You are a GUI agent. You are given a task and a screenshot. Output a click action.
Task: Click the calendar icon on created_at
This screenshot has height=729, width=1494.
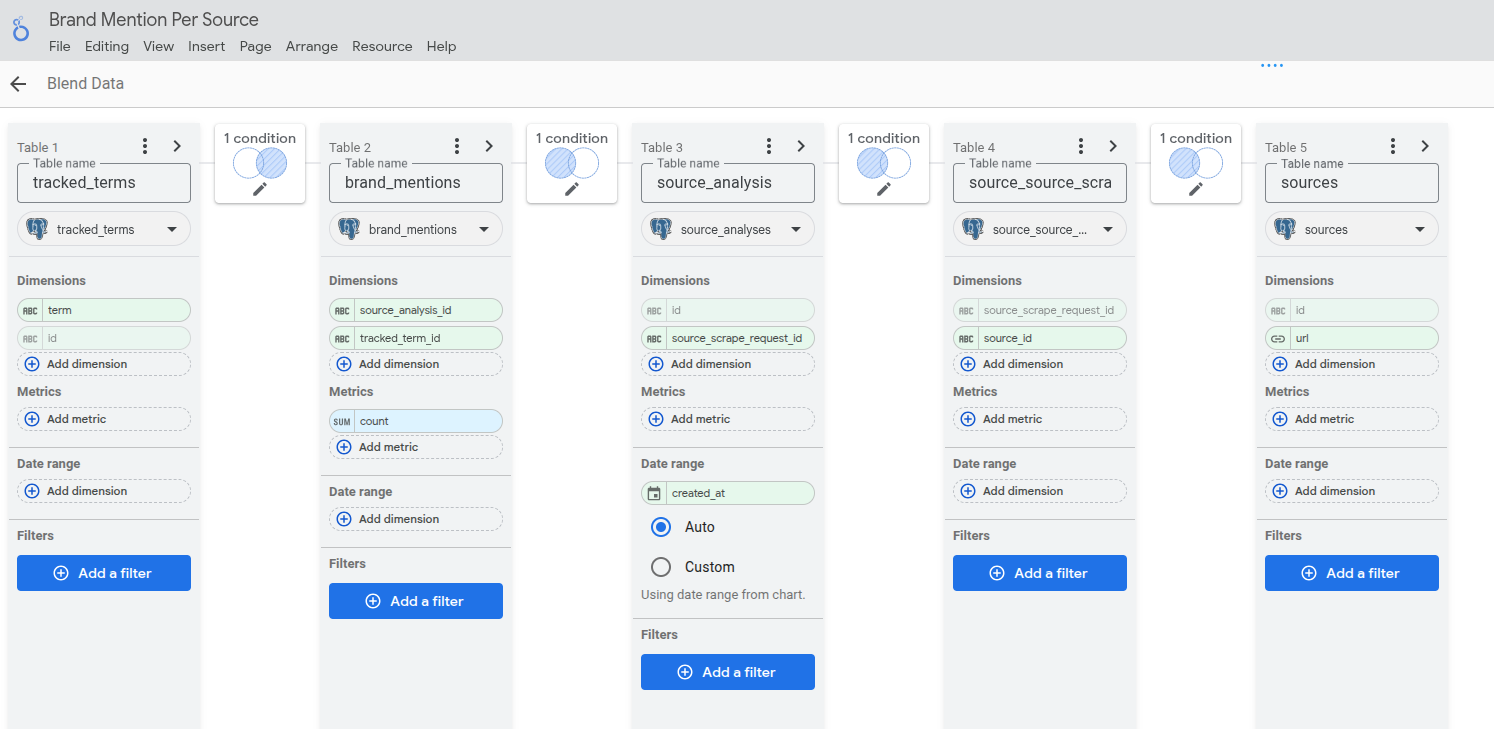654,493
